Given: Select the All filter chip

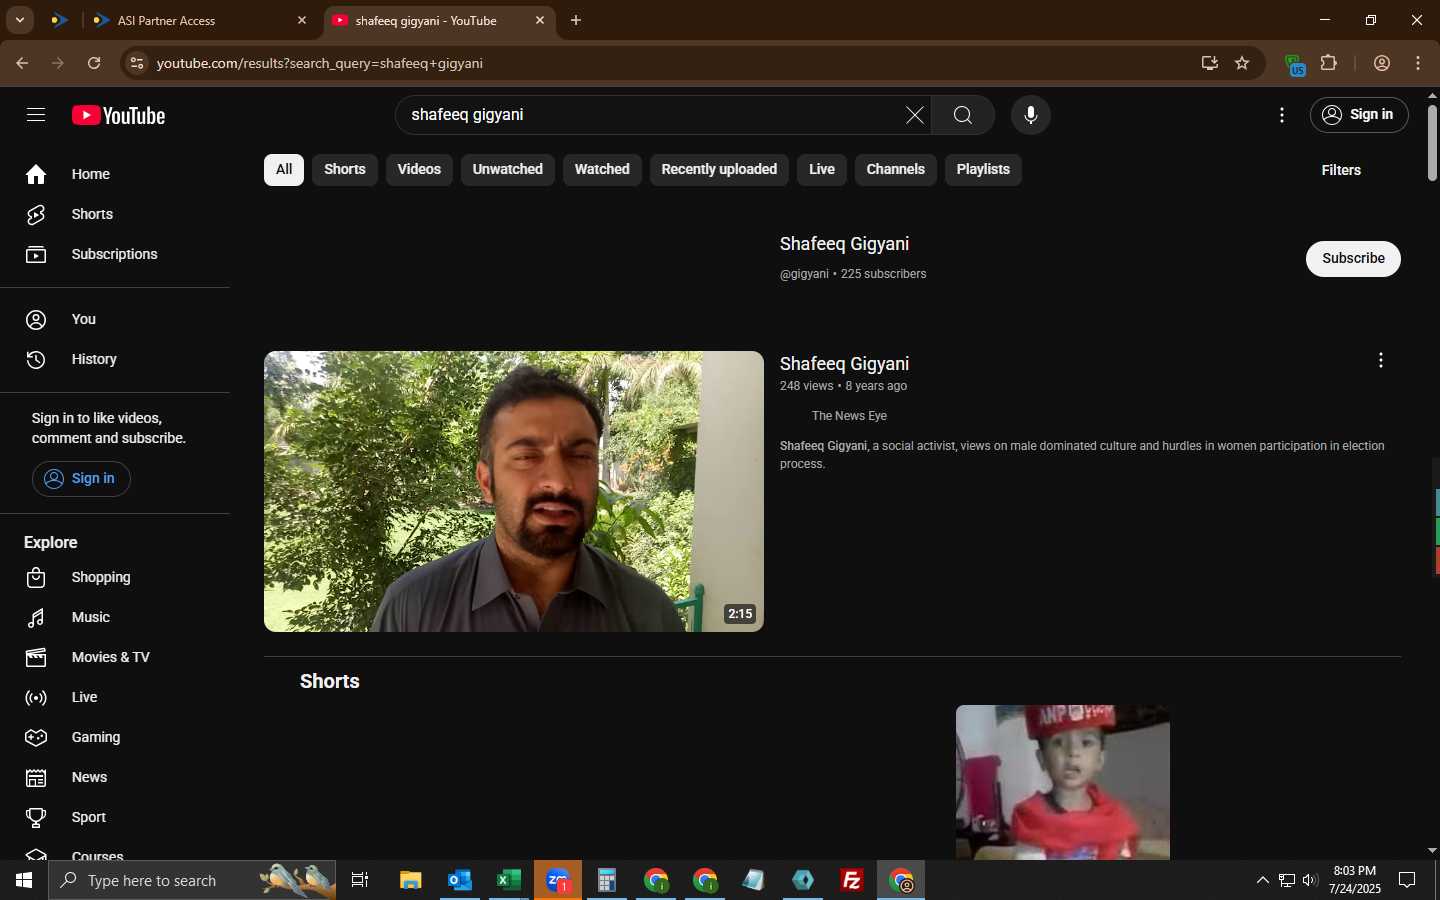Looking at the screenshot, I should click(x=284, y=170).
